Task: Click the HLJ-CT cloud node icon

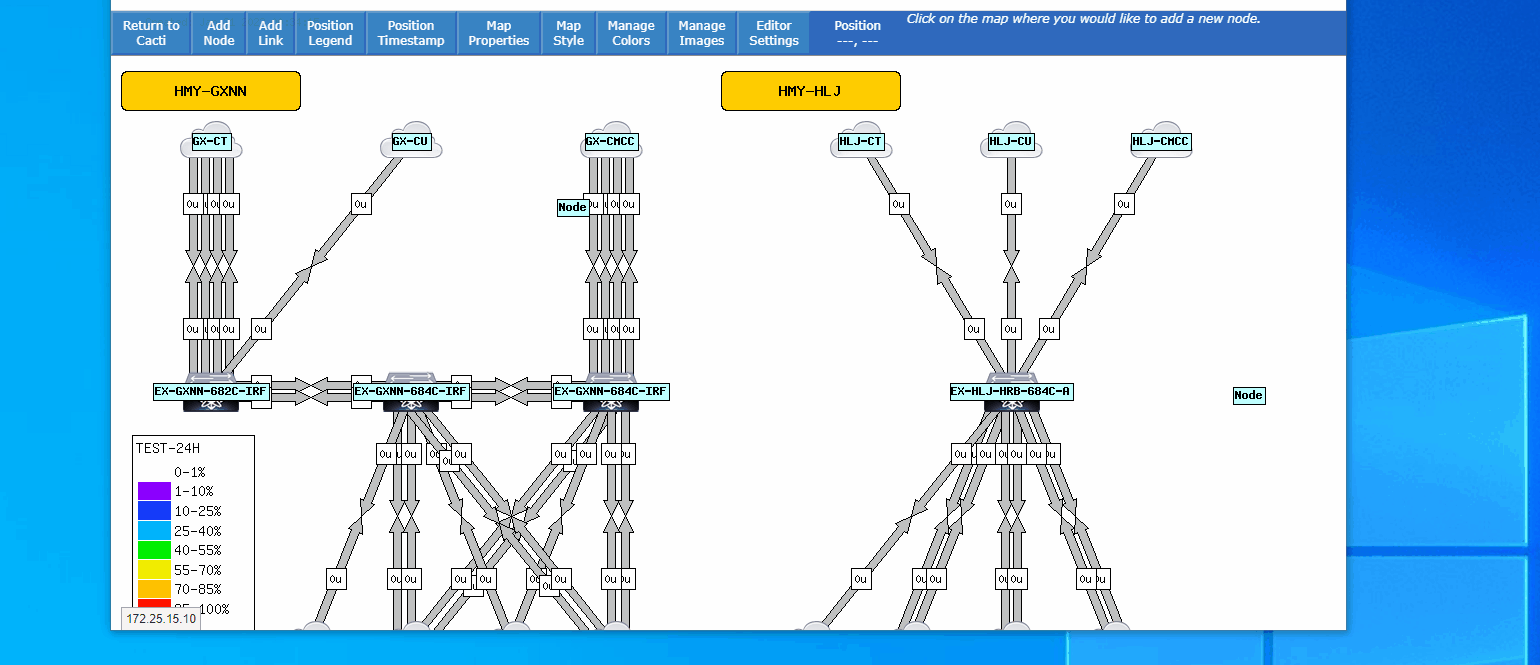Action: pyautogui.click(x=861, y=142)
